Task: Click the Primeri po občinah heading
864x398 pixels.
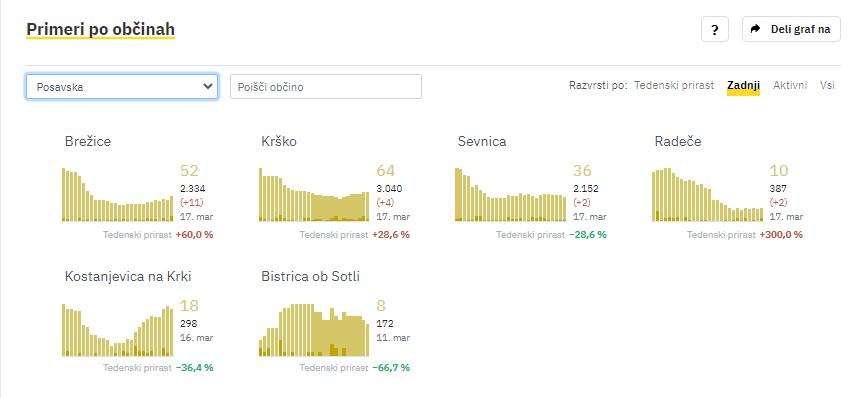Action: coord(101,29)
